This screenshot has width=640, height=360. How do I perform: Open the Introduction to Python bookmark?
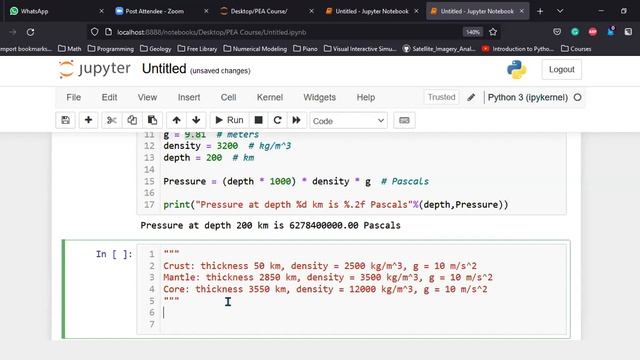click(x=518, y=49)
